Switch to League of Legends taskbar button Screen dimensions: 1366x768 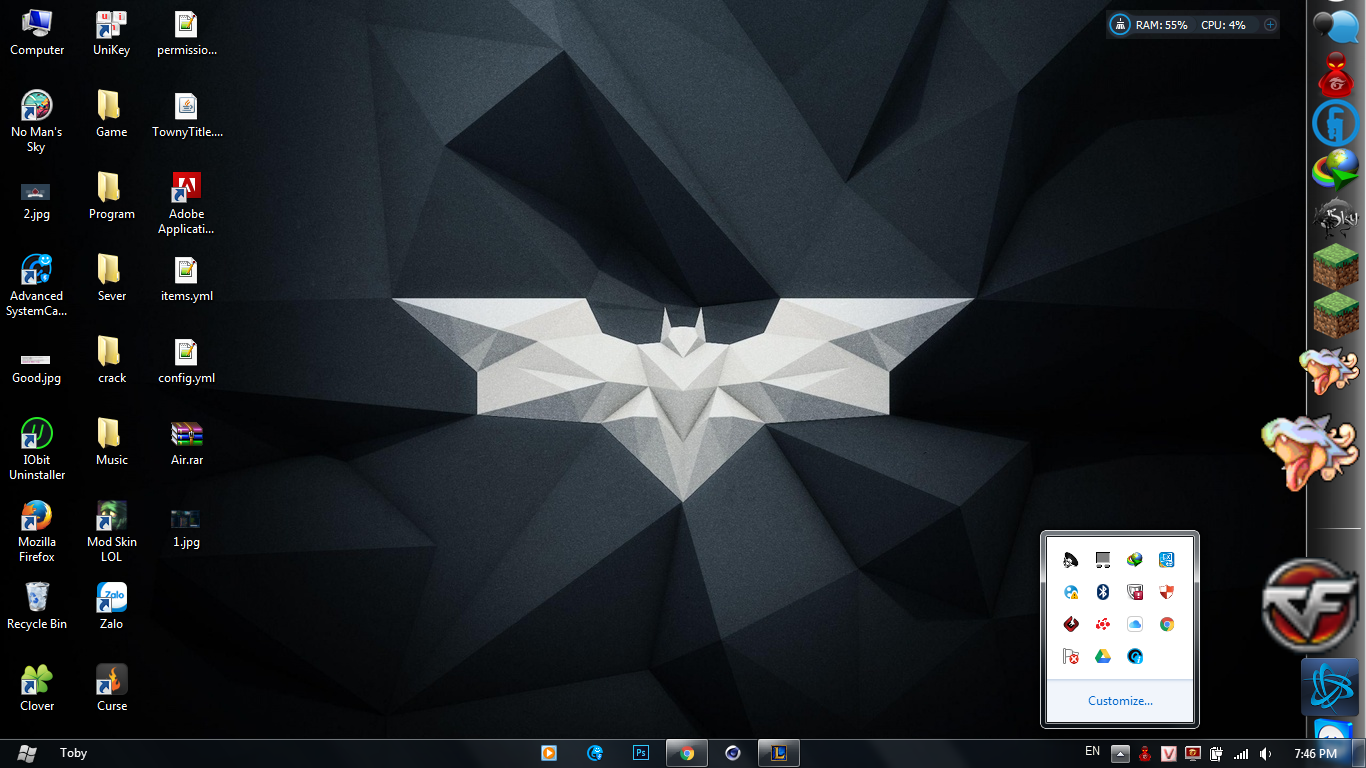click(x=779, y=753)
